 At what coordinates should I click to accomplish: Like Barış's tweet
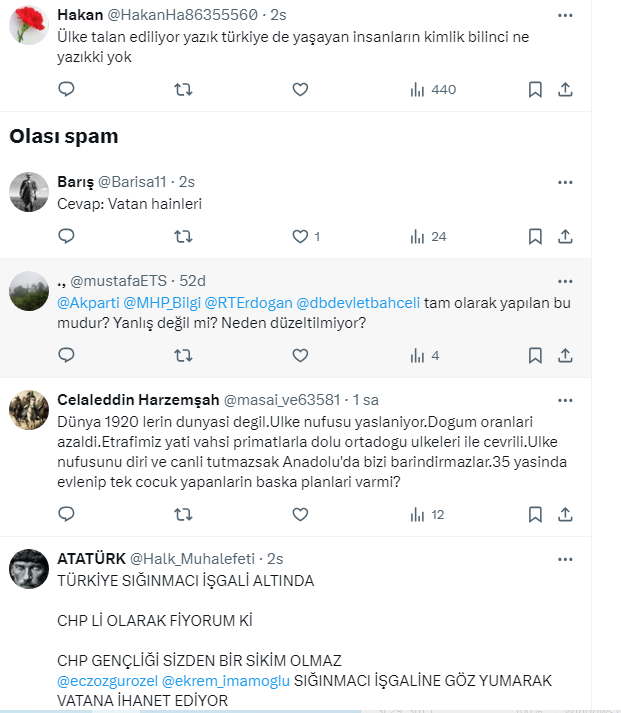click(300, 237)
